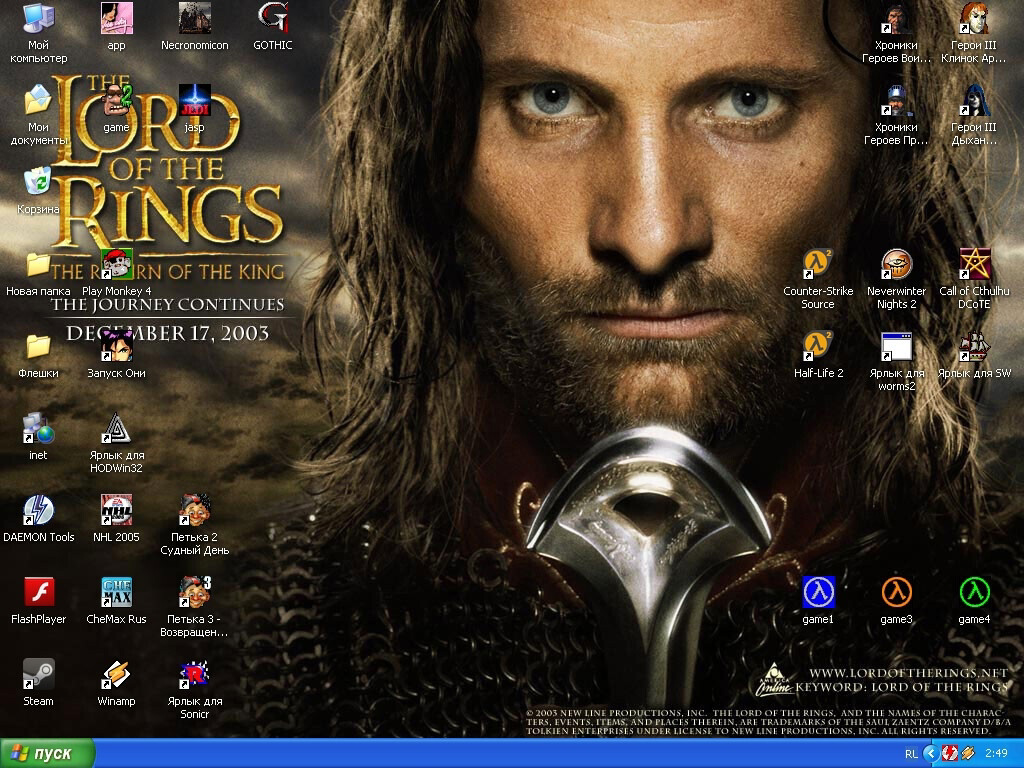
Task: Select the Necronomicon desktop icon
Action: click(x=195, y=18)
